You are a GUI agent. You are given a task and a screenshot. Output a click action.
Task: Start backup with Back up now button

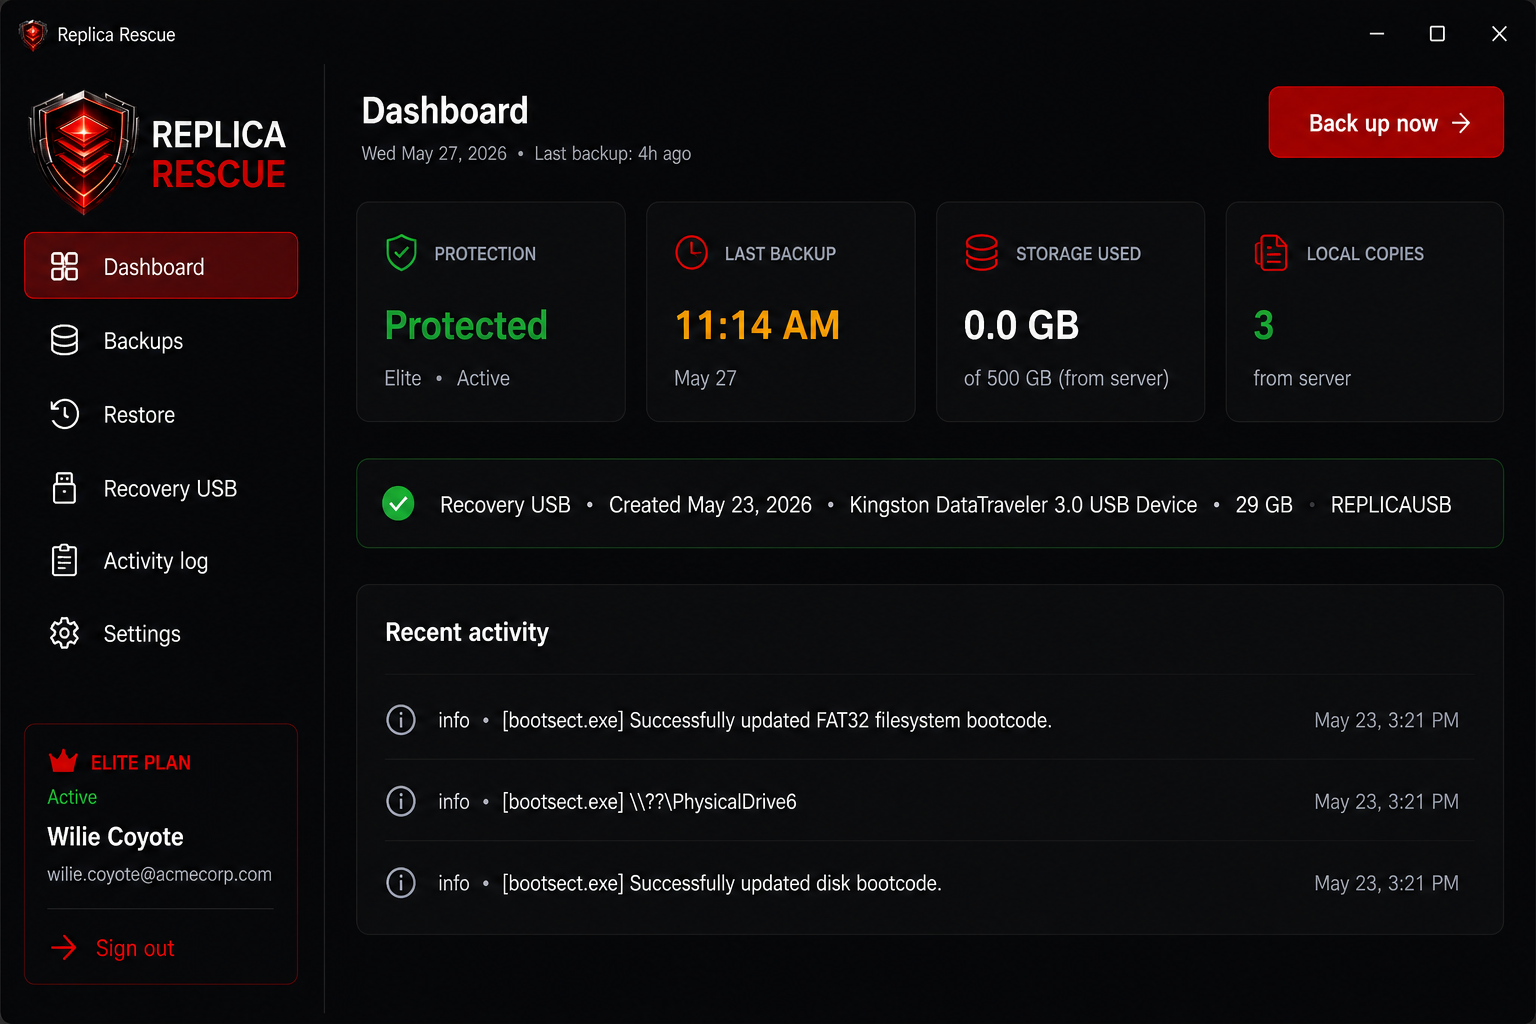[x=1386, y=122]
